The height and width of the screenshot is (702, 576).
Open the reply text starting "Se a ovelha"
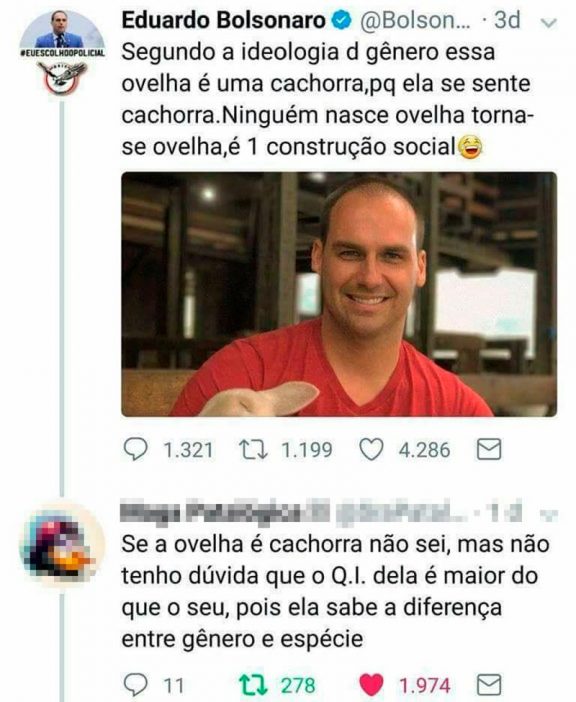coord(335,592)
